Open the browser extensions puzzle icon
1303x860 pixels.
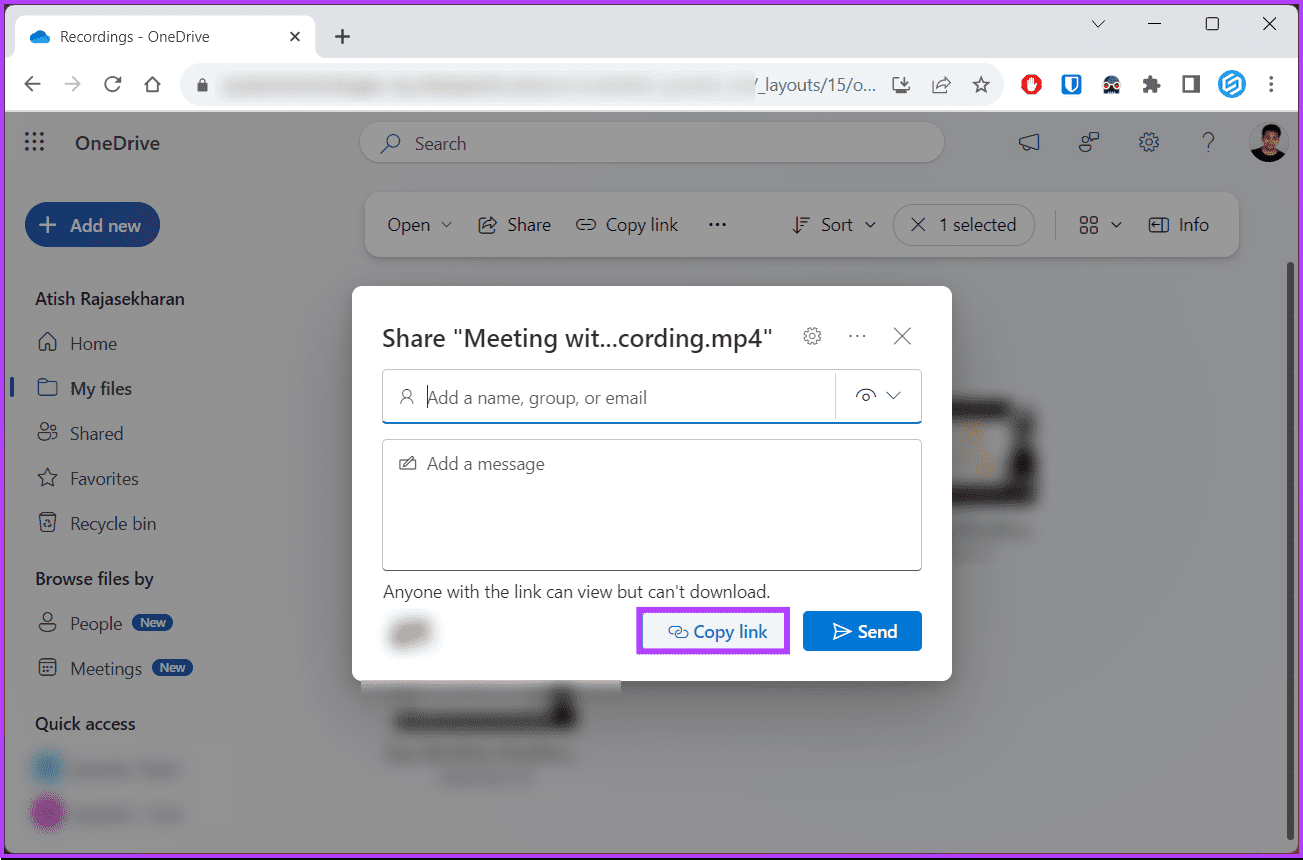1151,85
